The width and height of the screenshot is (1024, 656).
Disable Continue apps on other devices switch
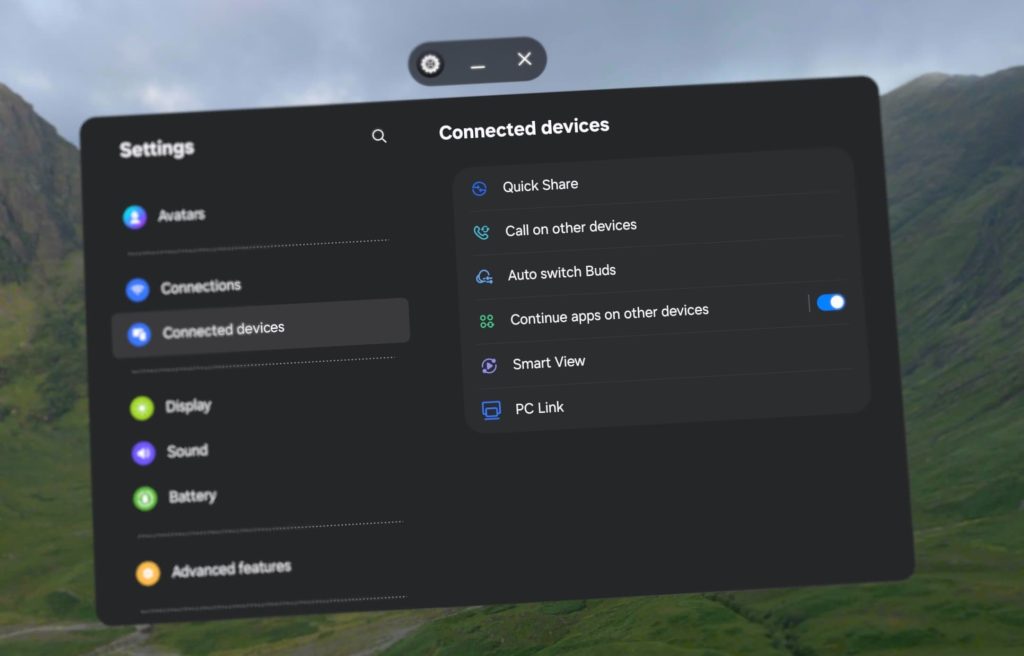(x=830, y=302)
